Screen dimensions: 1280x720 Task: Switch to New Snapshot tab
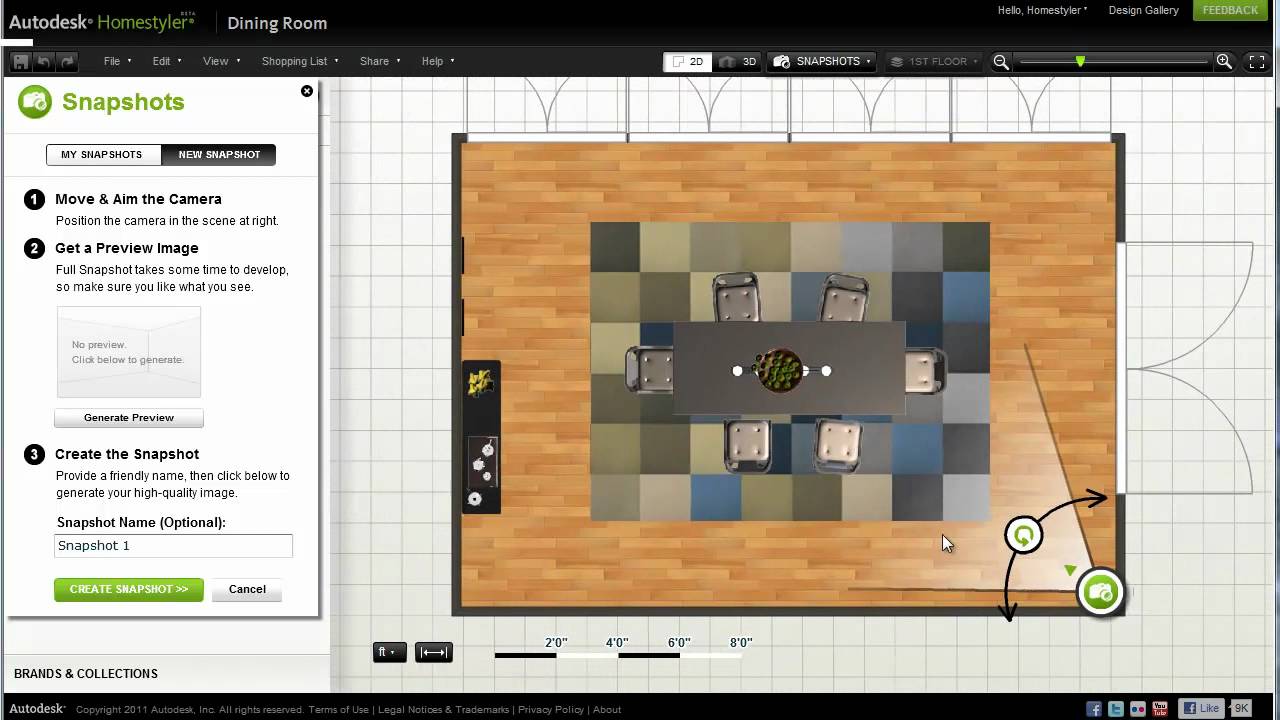(x=219, y=154)
